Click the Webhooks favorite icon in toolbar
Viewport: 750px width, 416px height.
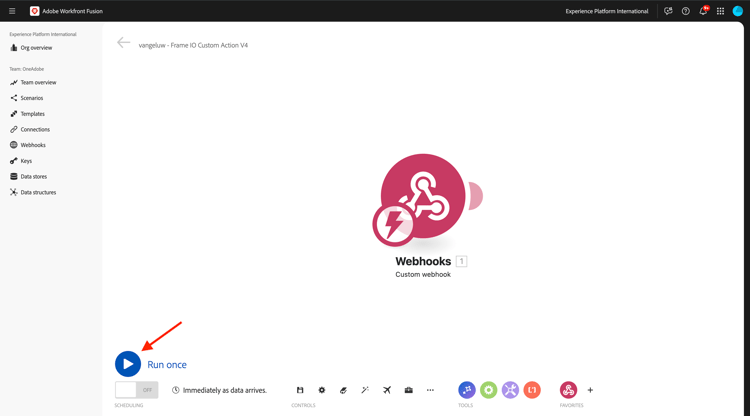tap(568, 390)
